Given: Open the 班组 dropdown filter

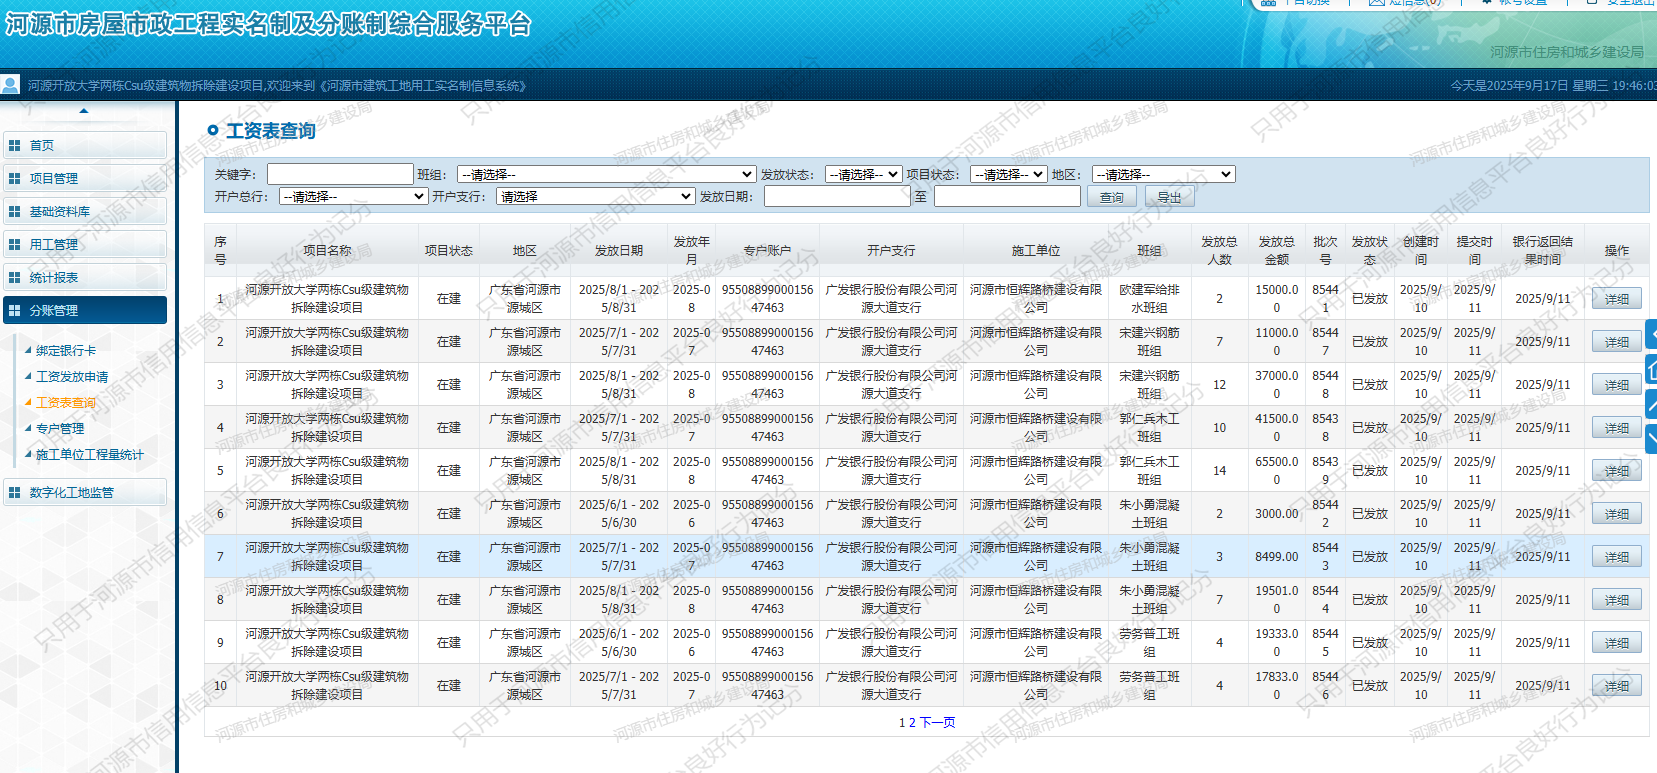Looking at the screenshot, I should (606, 175).
